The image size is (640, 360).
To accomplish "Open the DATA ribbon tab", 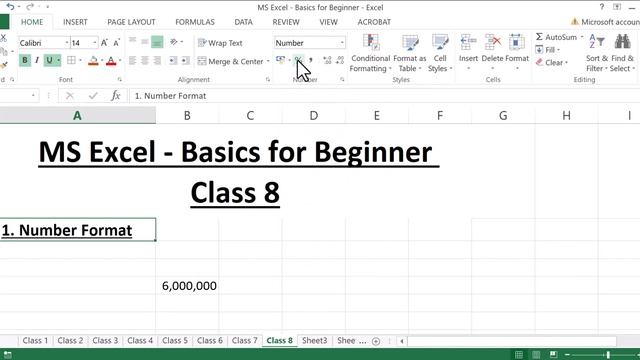I will point(243,22).
